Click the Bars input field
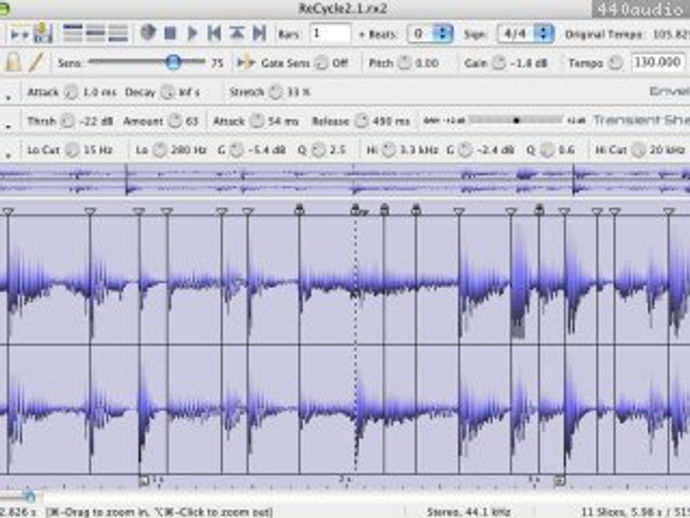 (x=330, y=33)
